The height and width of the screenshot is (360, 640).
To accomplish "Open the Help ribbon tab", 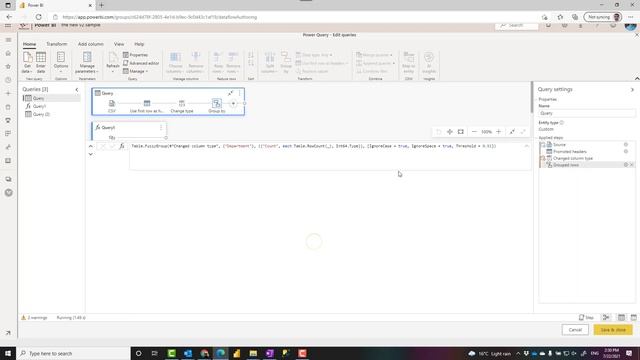I will (139, 44).
